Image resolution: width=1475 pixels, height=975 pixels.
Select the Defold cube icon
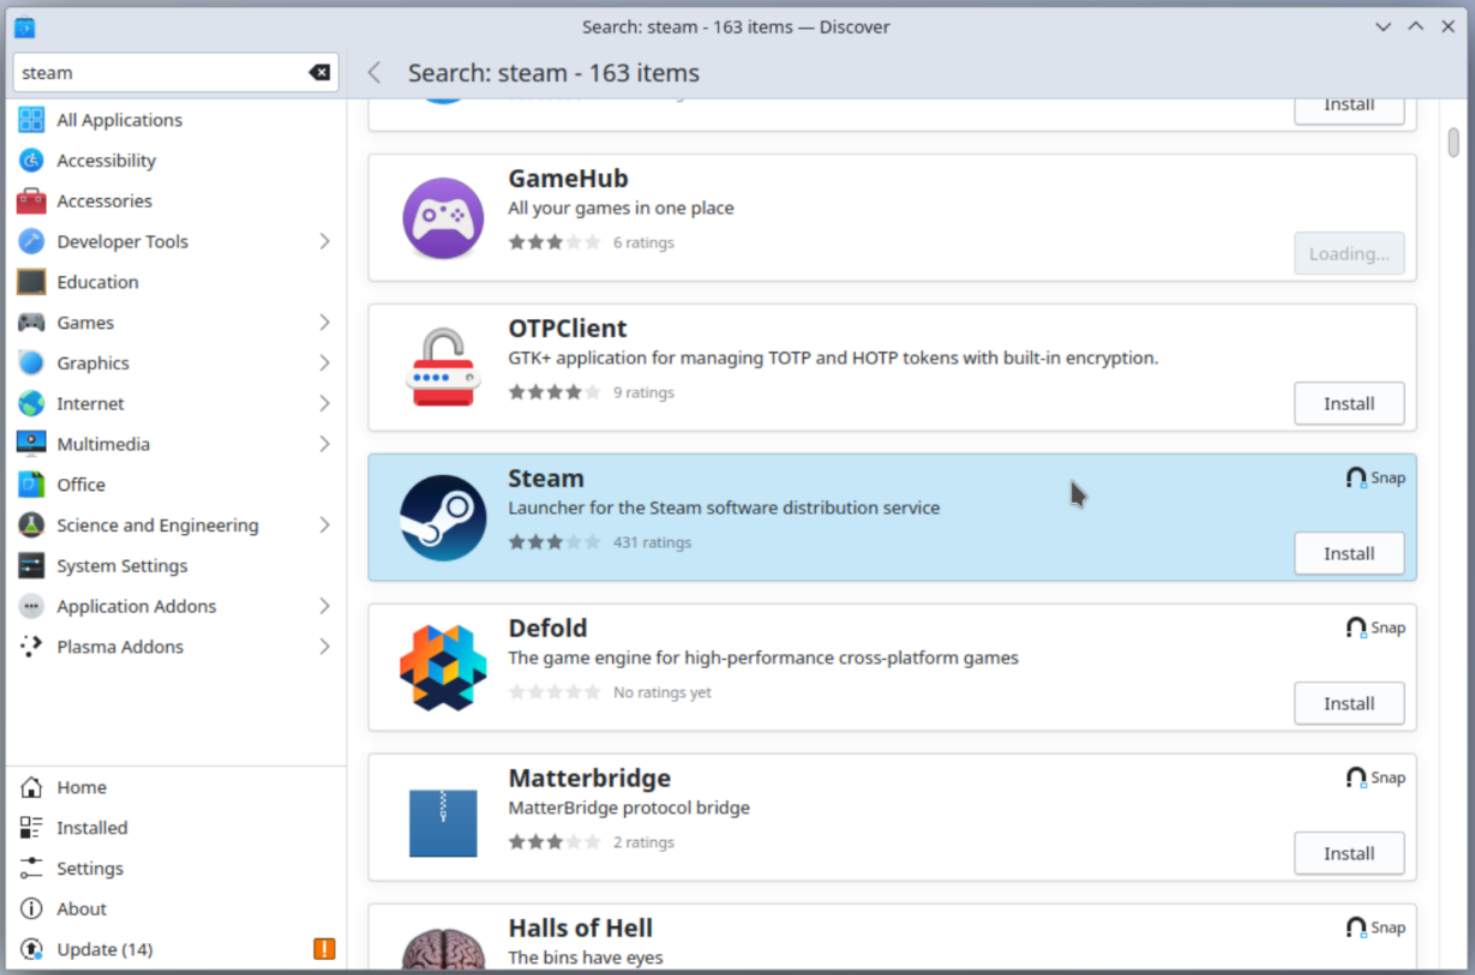pos(443,667)
